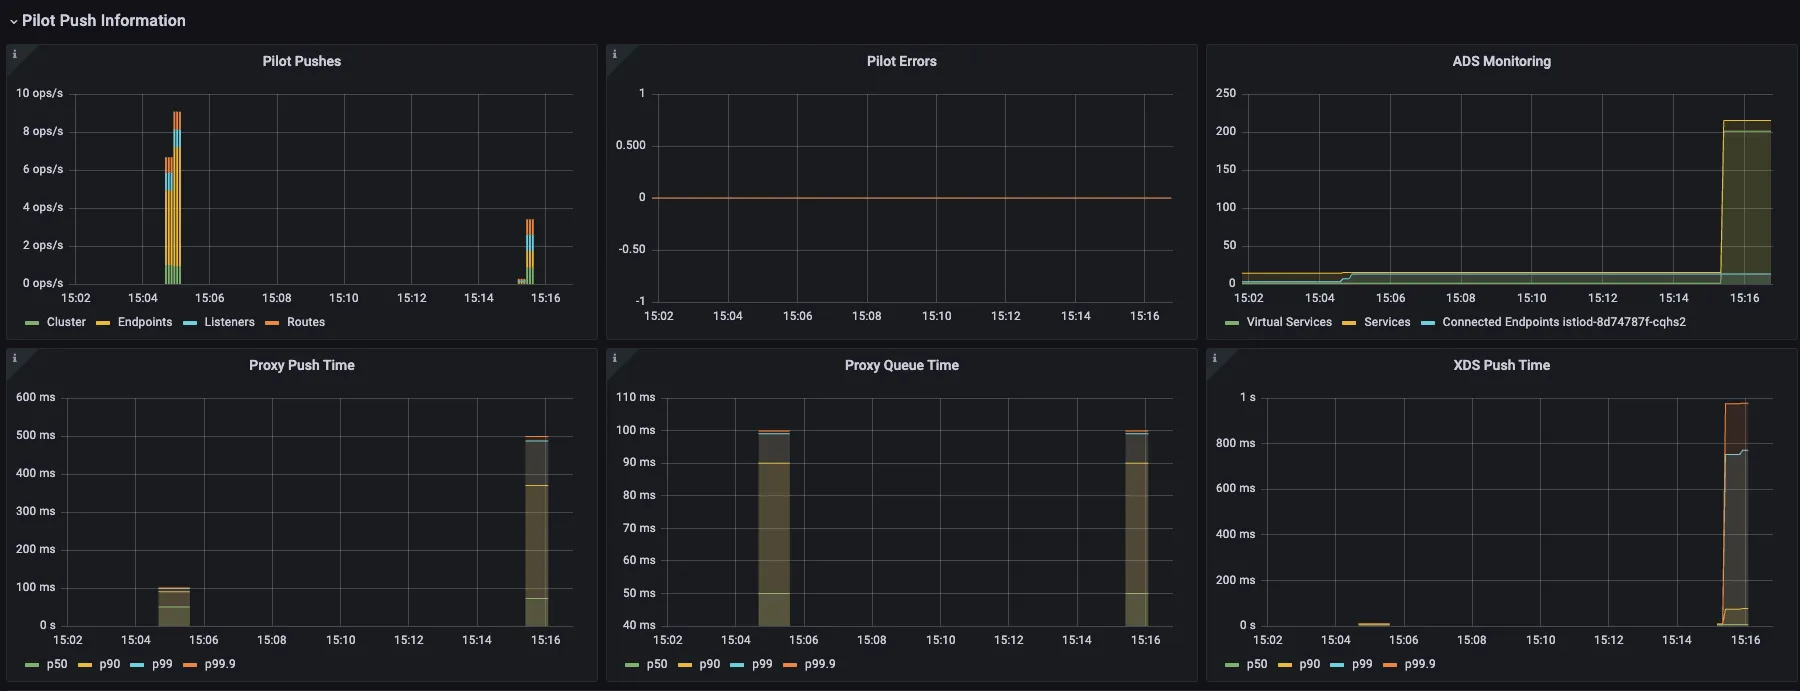This screenshot has width=1800, height=691.
Task: Click the Cluster green color swatch
Action: pos(32,323)
